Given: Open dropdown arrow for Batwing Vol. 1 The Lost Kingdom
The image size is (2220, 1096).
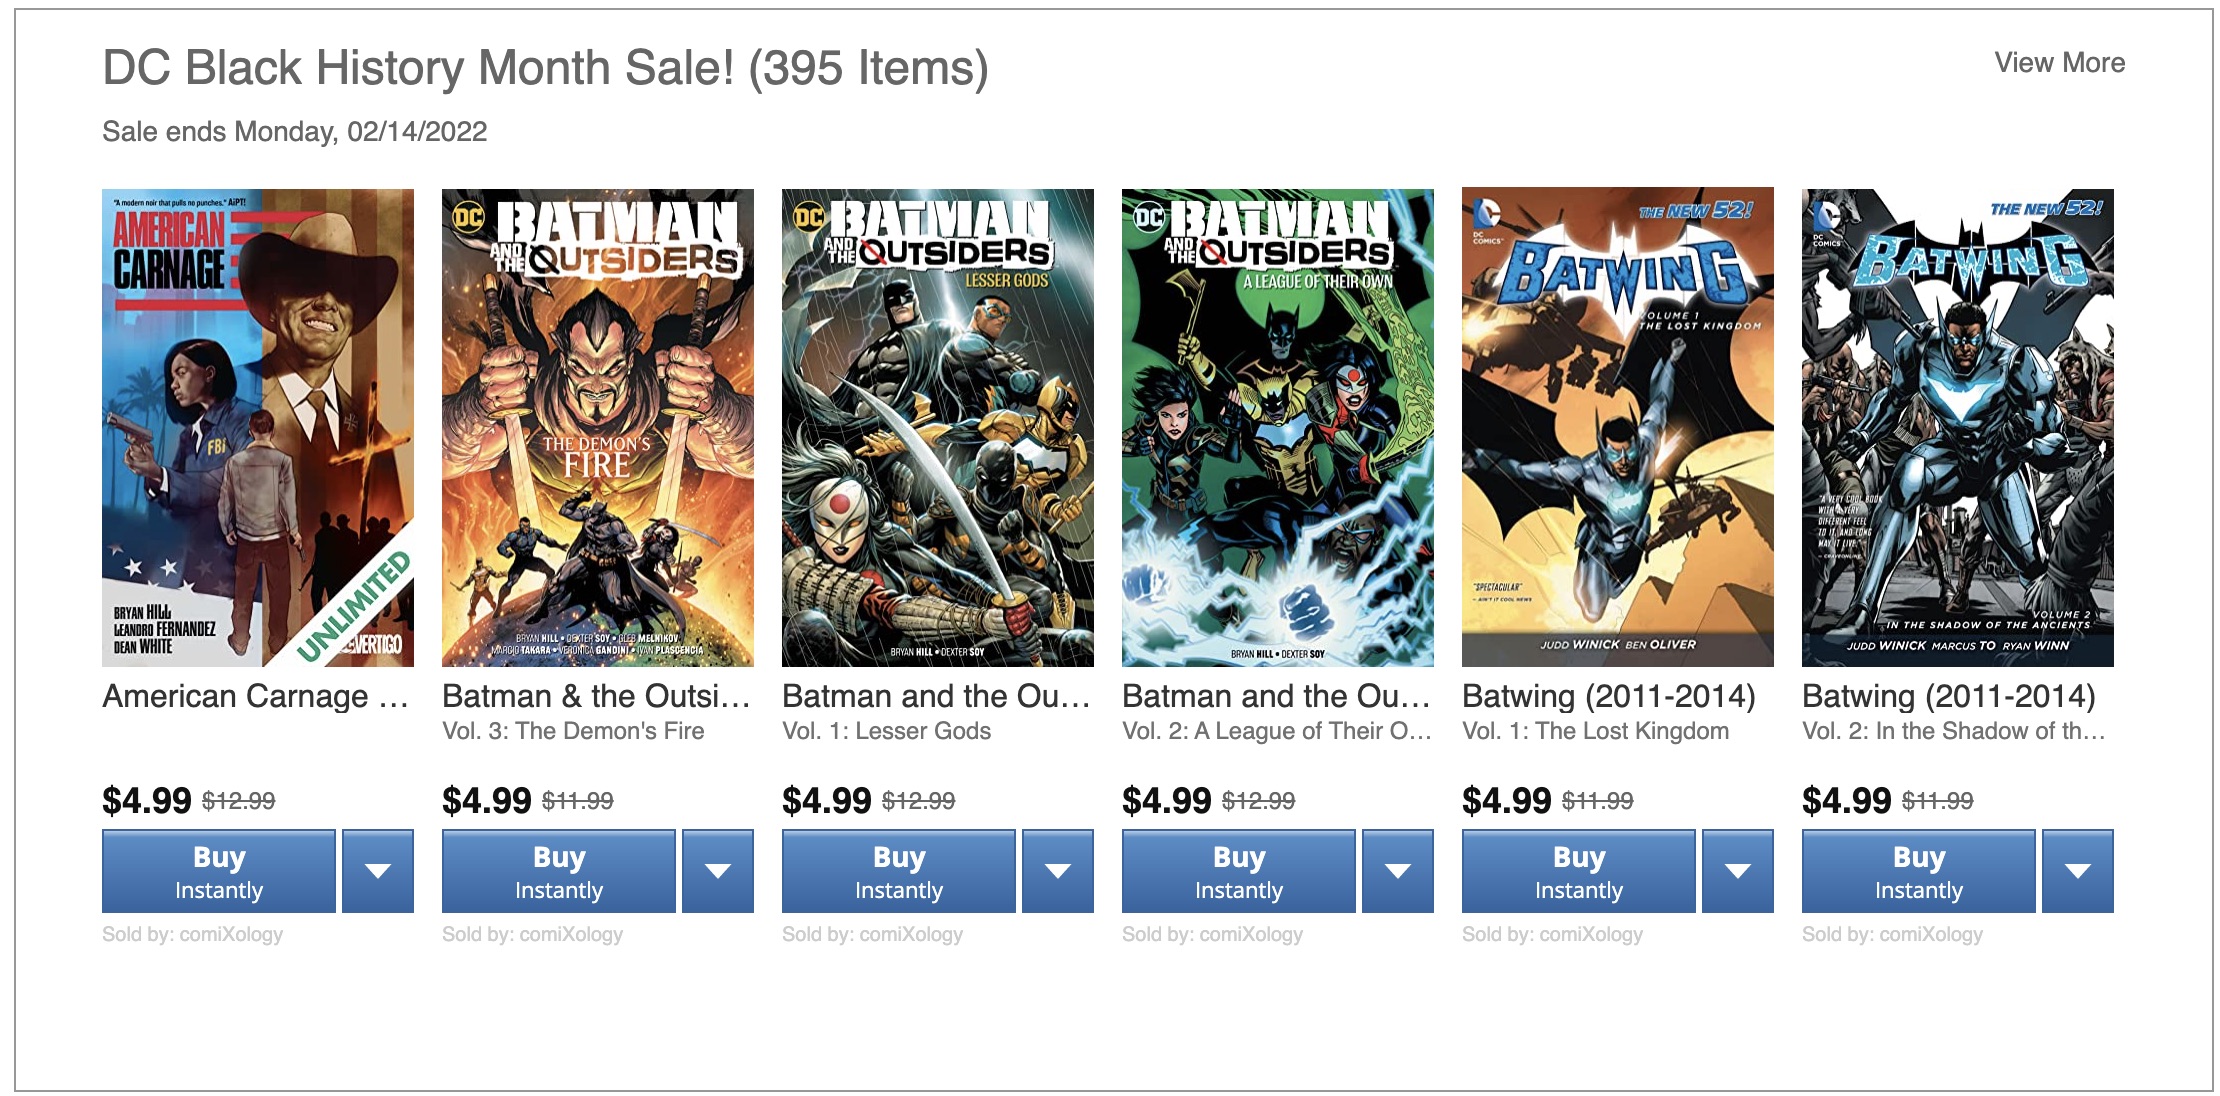Looking at the screenshot, I should click(x=1738, y=871).
